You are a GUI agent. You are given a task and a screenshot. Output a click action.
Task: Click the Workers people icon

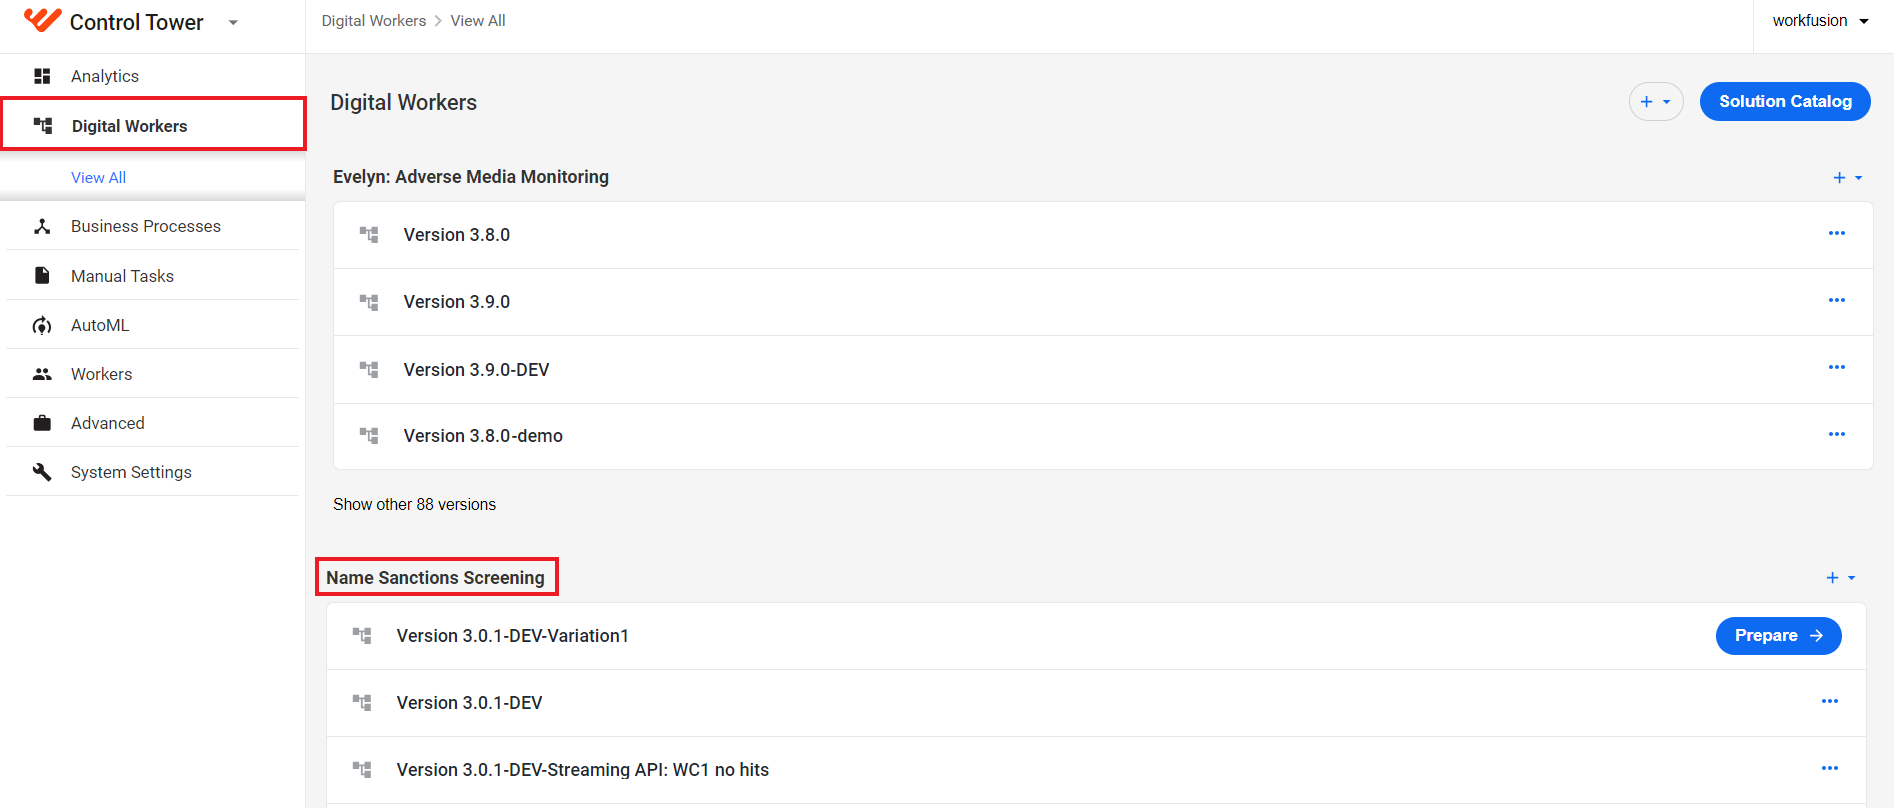coord(42,374)
